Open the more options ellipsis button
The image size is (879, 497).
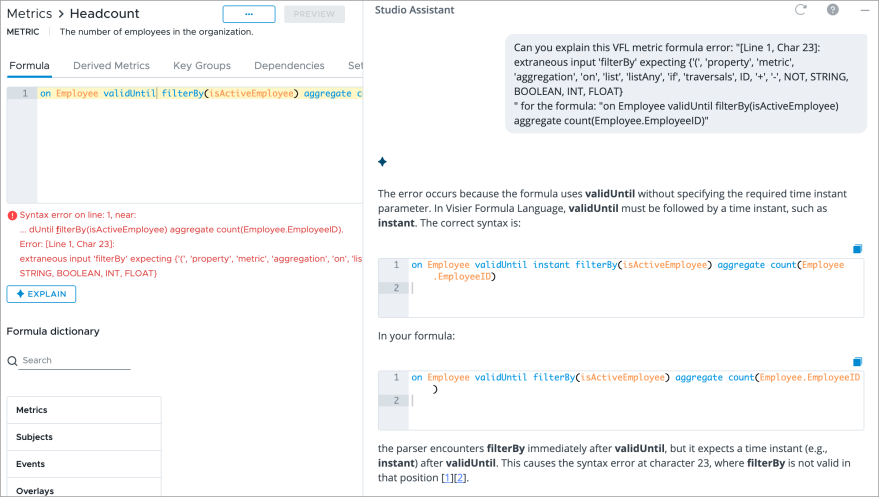tap(249, 14)
